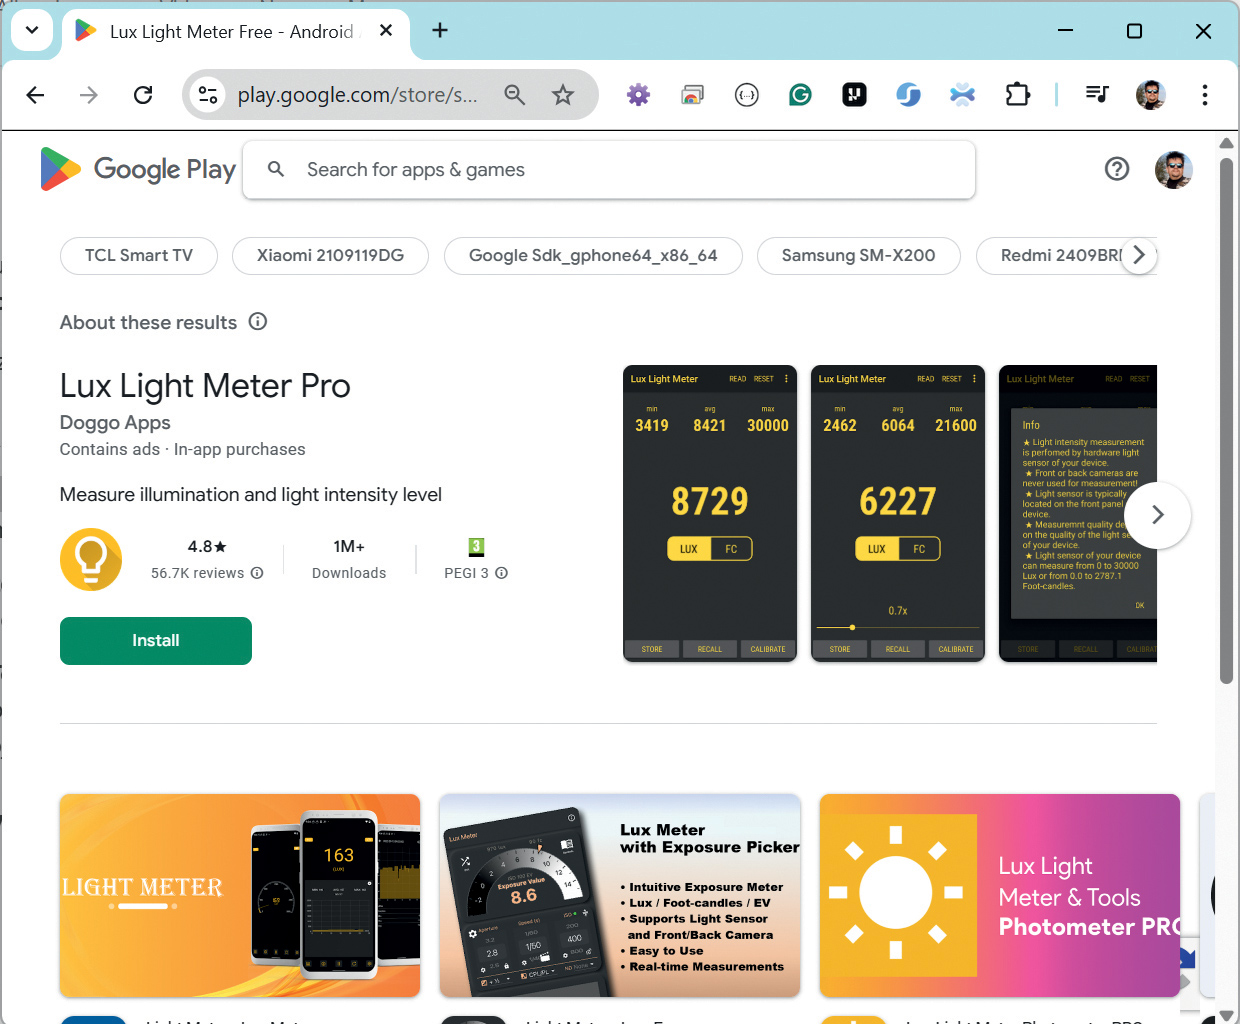Open the image gallery extension icon
The width and height of the screenshot is (1240, 1024).
point(692,95)
